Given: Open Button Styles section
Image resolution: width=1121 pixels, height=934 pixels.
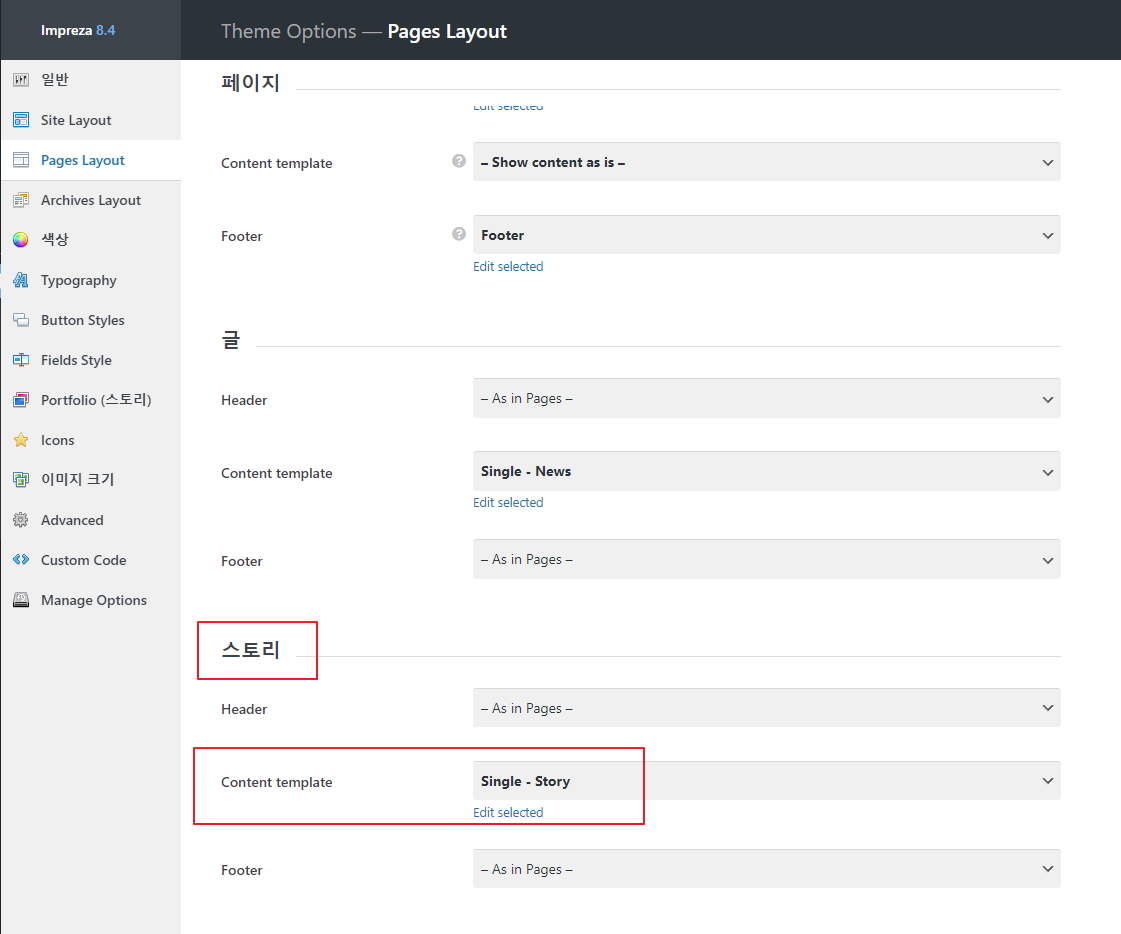Looking at the screenshot, I should [x=91, y=320].
